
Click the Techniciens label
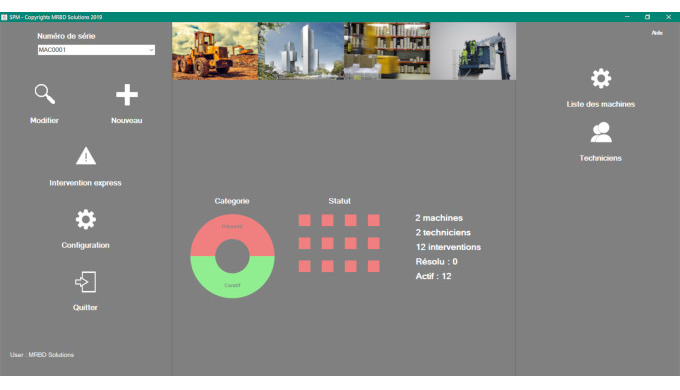(x=601, y=158)
